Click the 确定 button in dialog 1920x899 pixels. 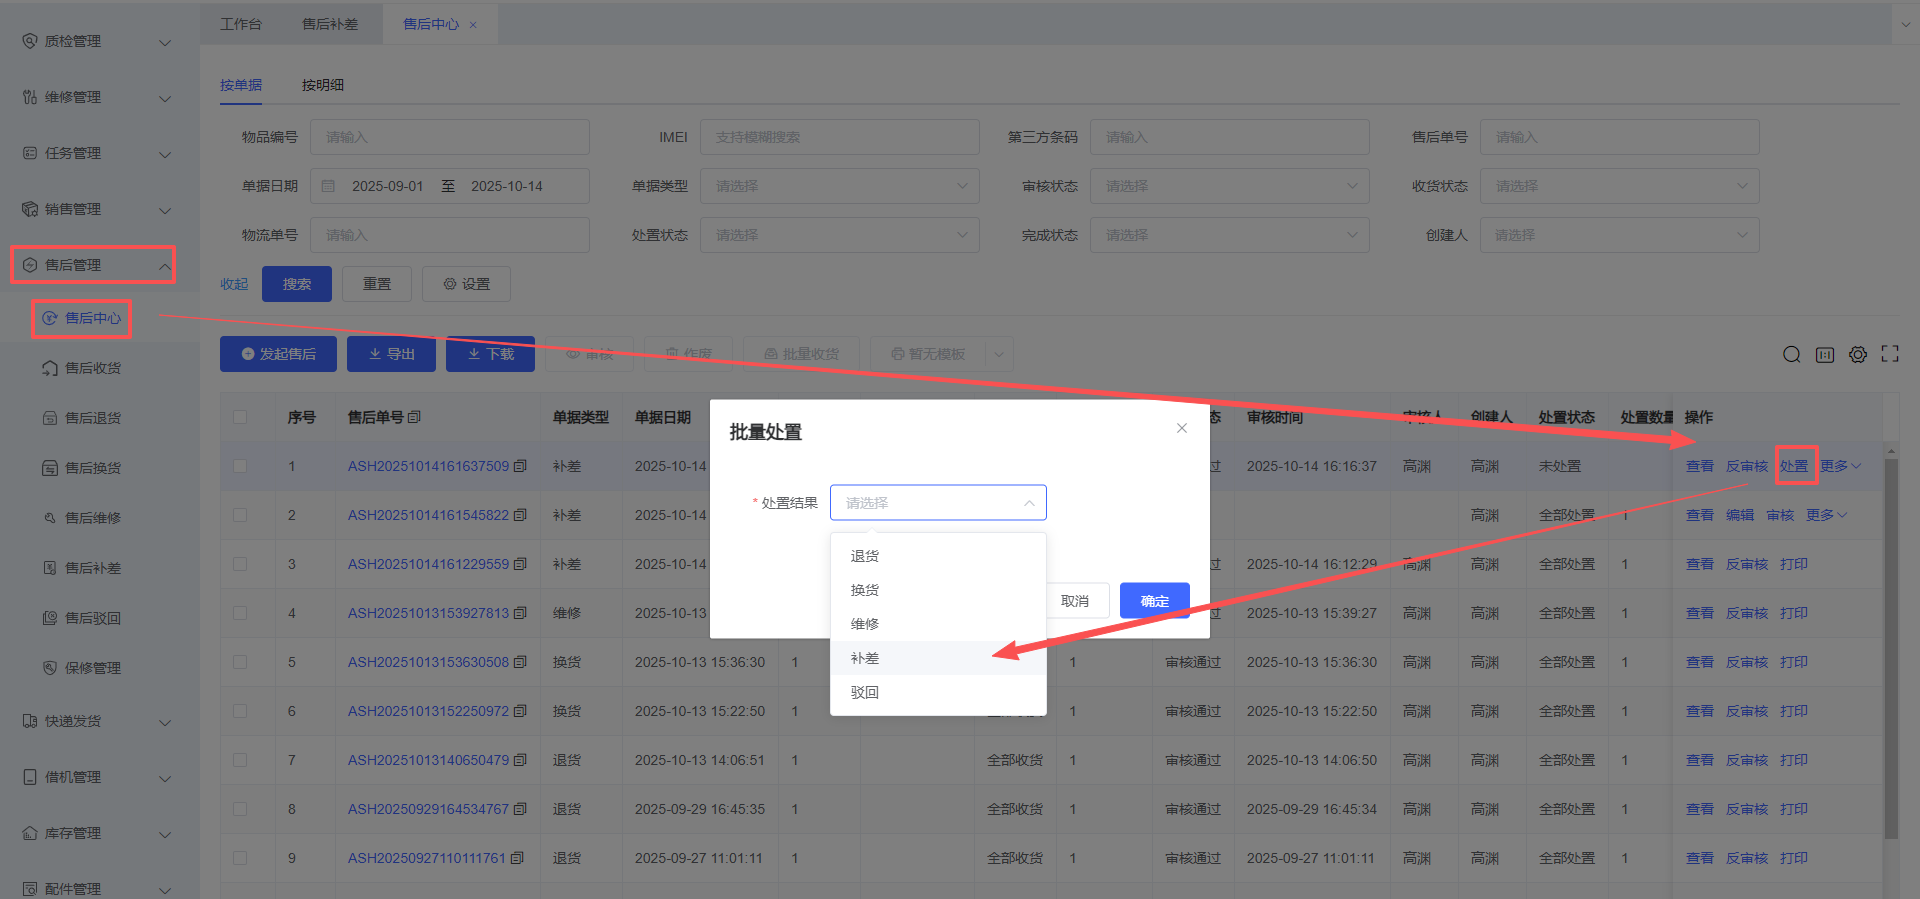[1154, 601]
